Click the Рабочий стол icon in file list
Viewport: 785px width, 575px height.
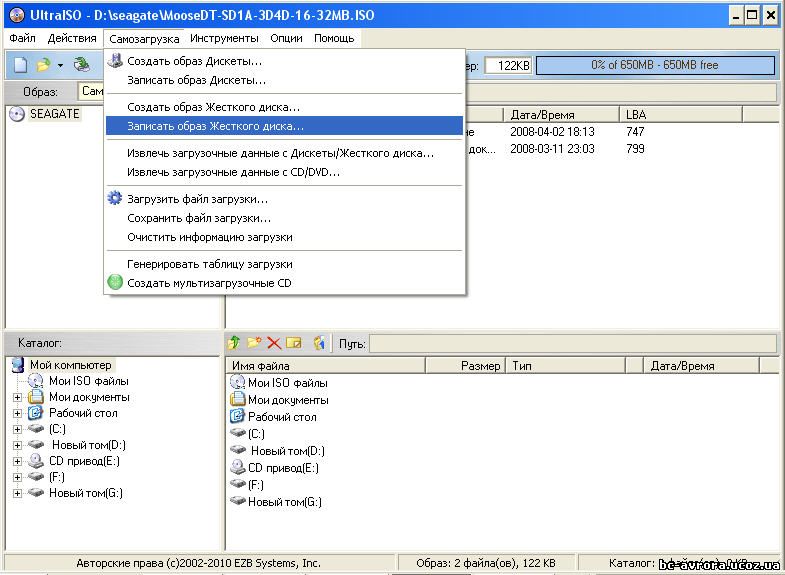coord(237,416)
